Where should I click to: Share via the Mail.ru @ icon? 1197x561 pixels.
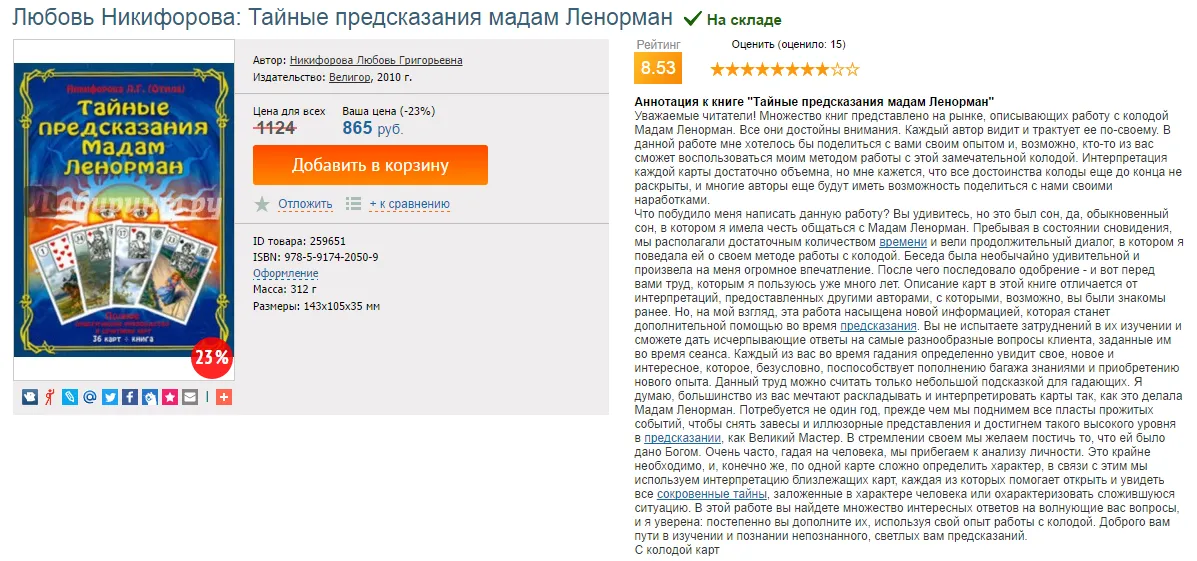(89, 397)
